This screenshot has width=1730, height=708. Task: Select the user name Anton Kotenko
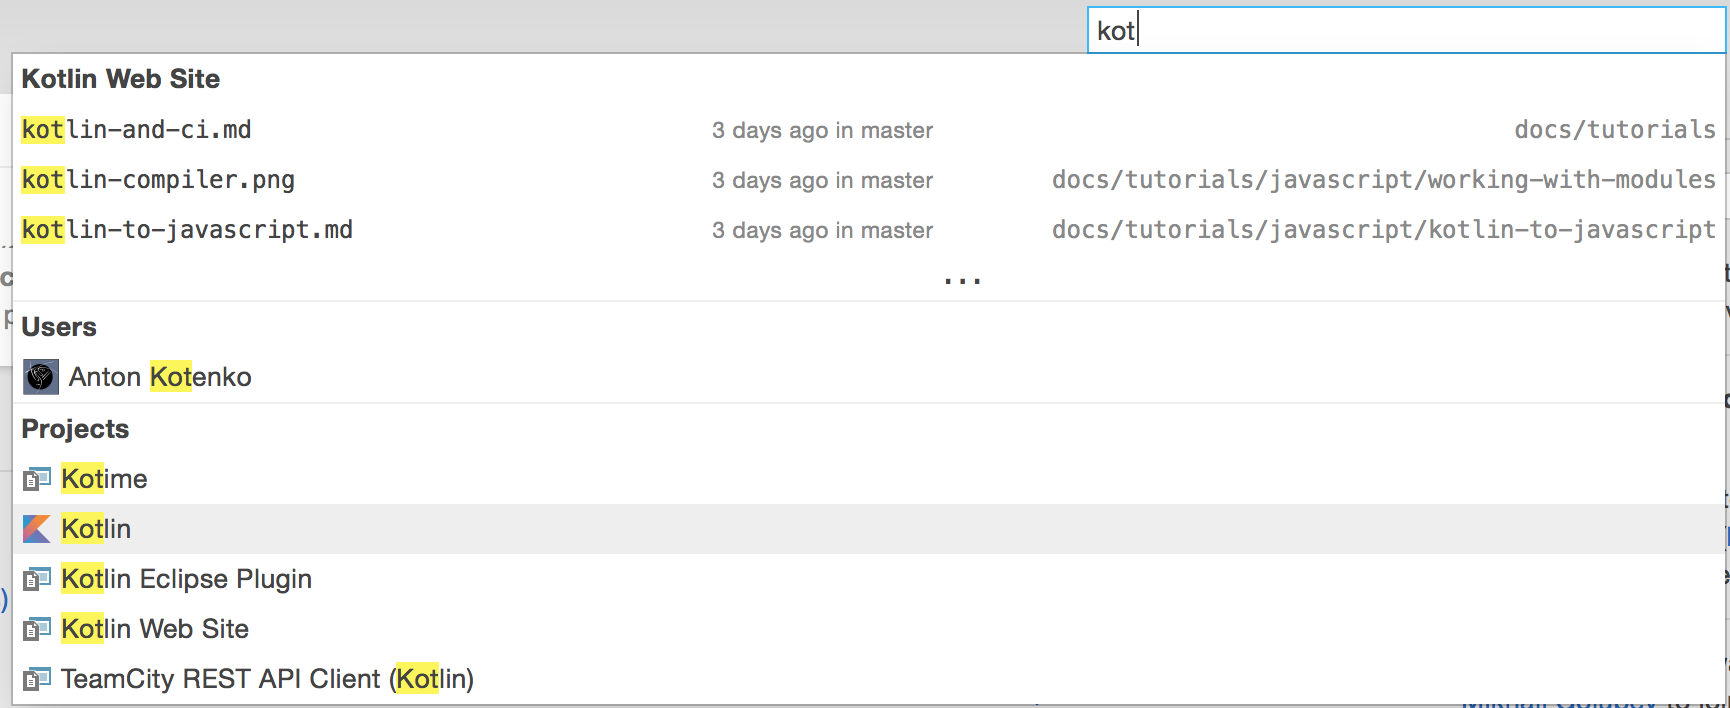160,377
